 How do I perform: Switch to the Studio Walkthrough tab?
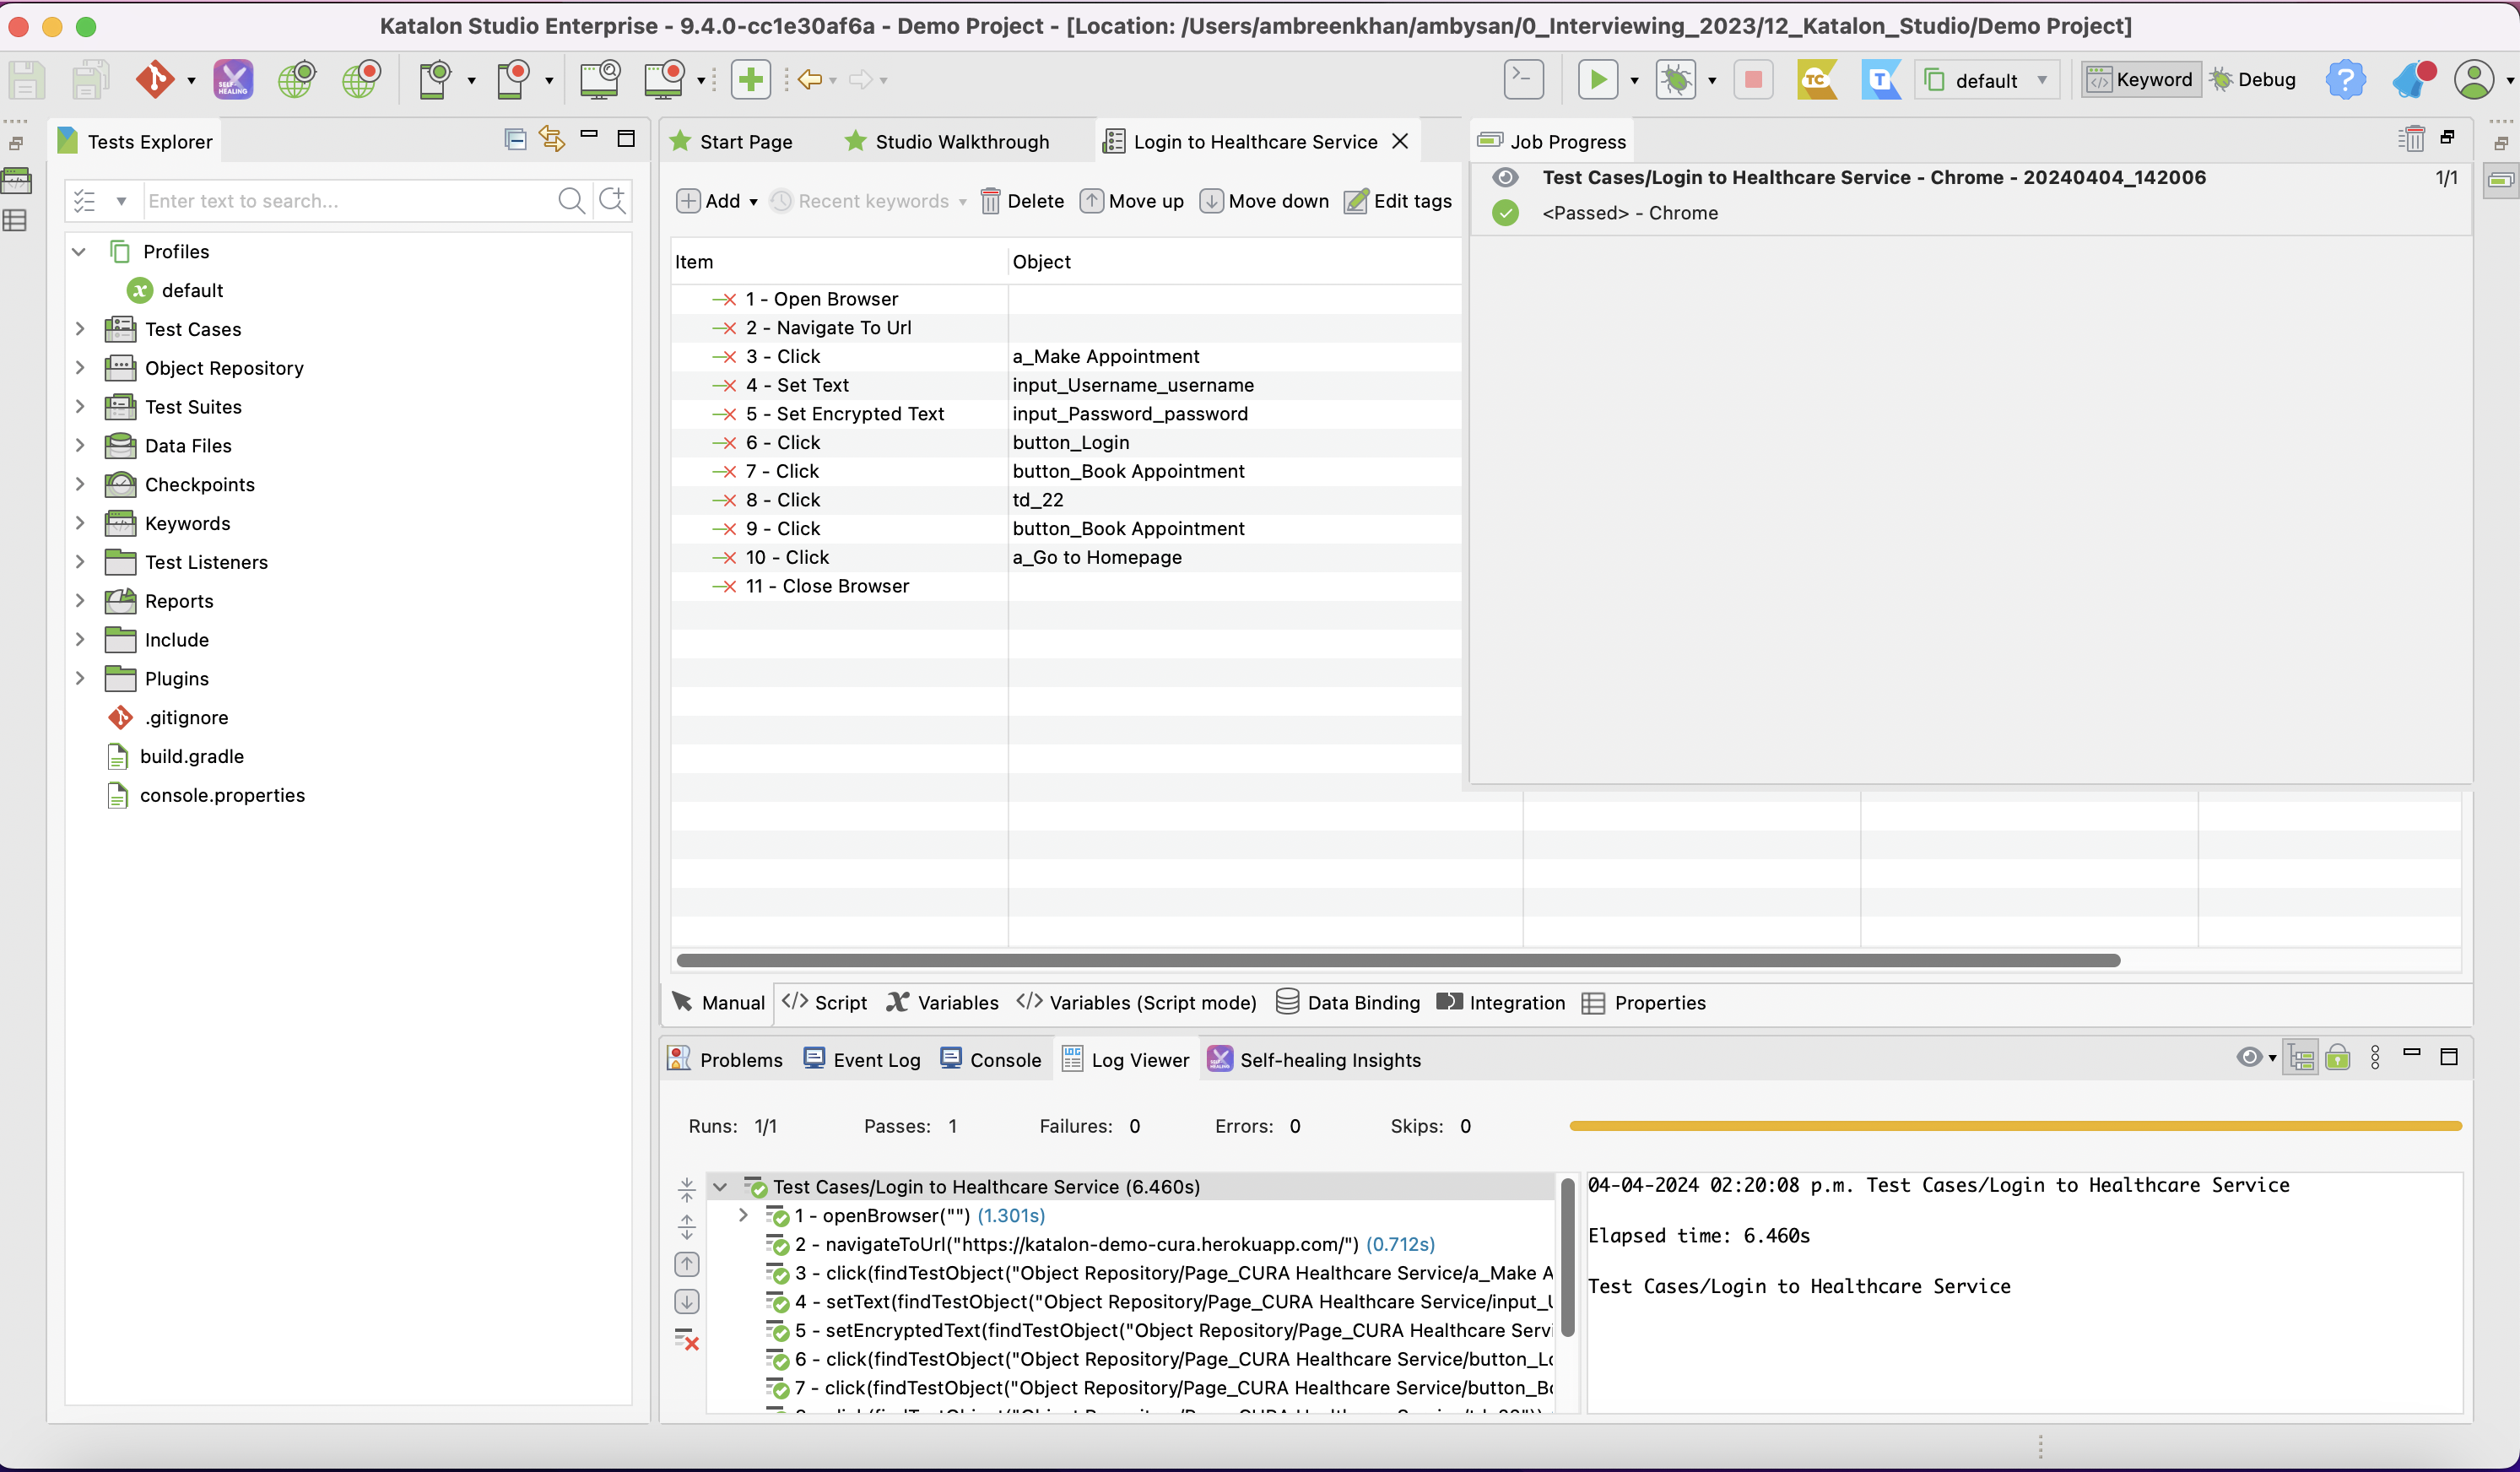coord(947,142)
